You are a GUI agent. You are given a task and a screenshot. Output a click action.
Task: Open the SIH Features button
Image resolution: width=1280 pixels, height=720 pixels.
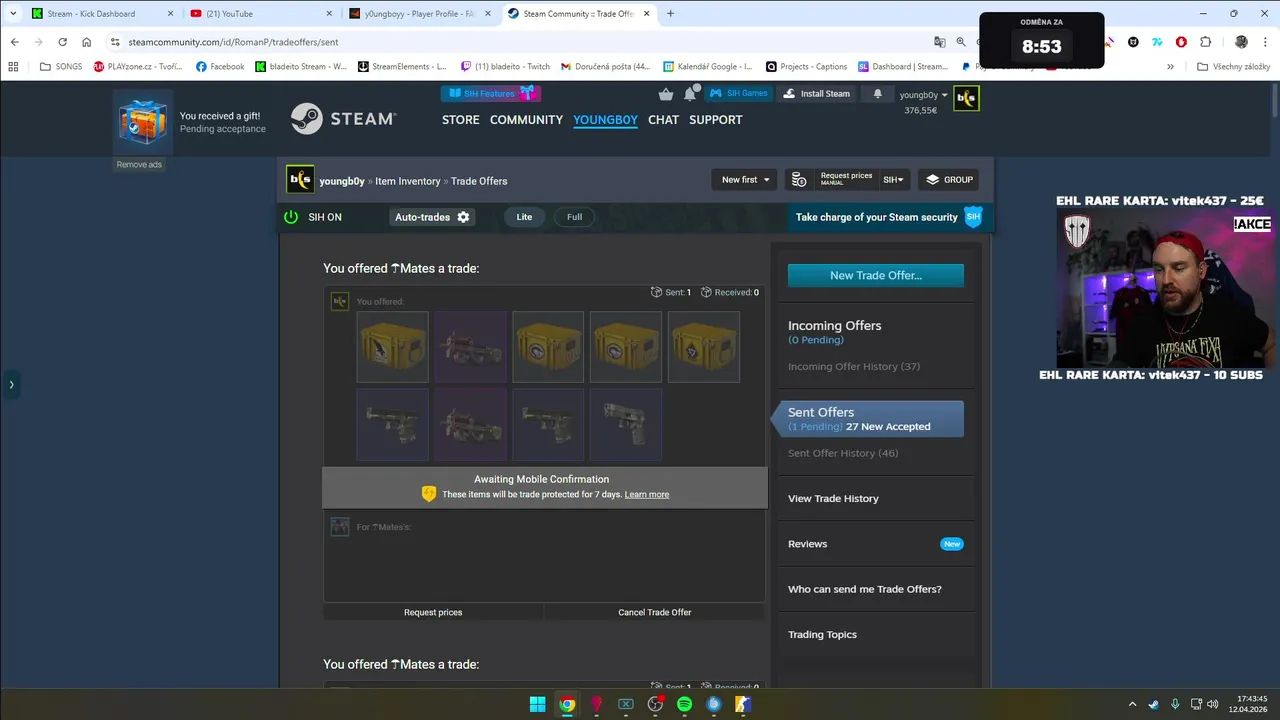[x=490, y=93]
